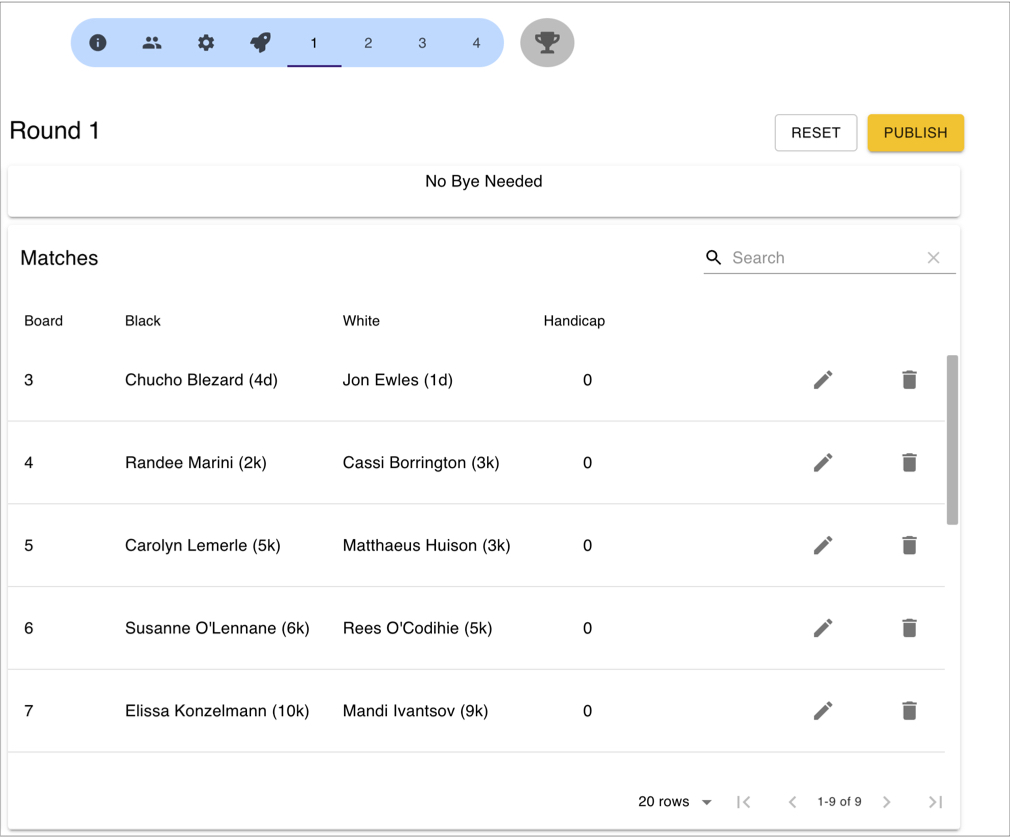Open the settings gear tab
1010x838 pixels.
(x=206, y=43)
